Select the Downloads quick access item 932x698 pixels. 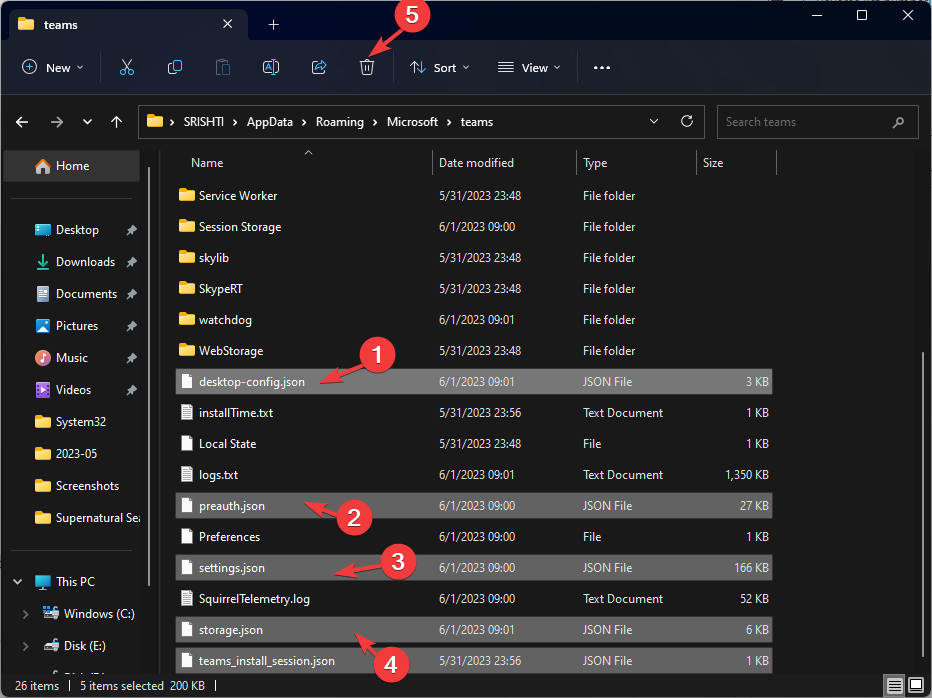pyautogui.click(x=84, y=262)
